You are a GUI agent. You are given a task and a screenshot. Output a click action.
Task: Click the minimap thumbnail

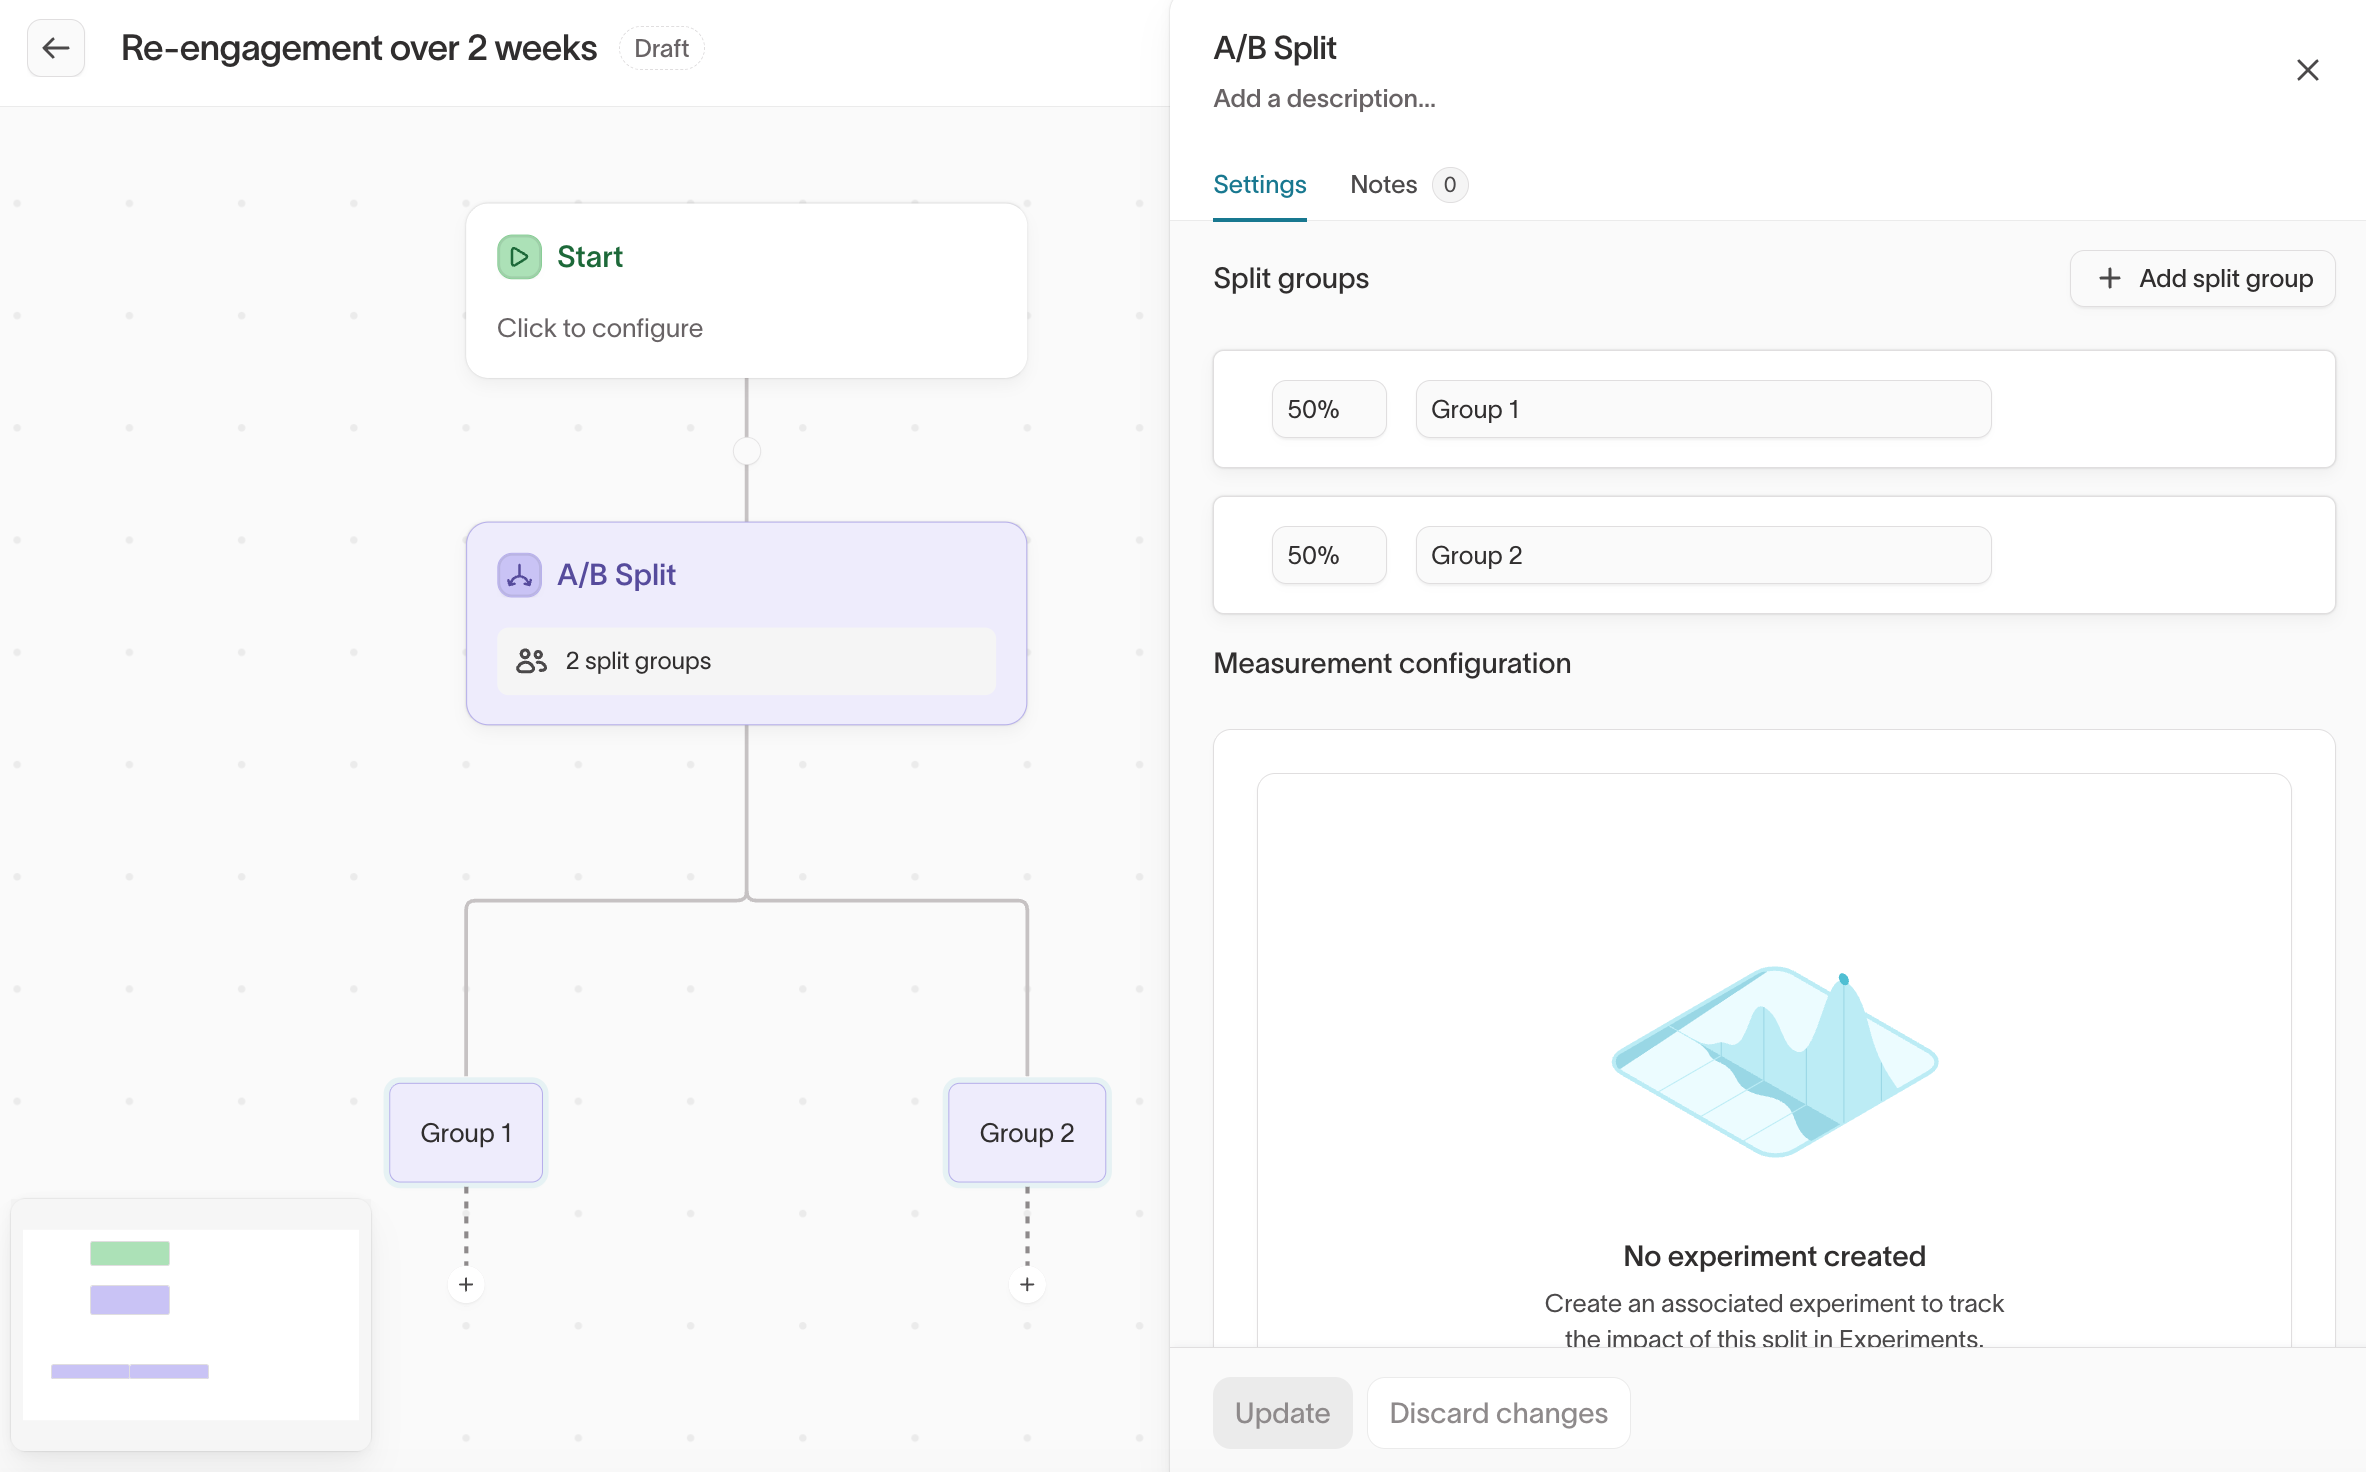click(x=190, y=1324)
